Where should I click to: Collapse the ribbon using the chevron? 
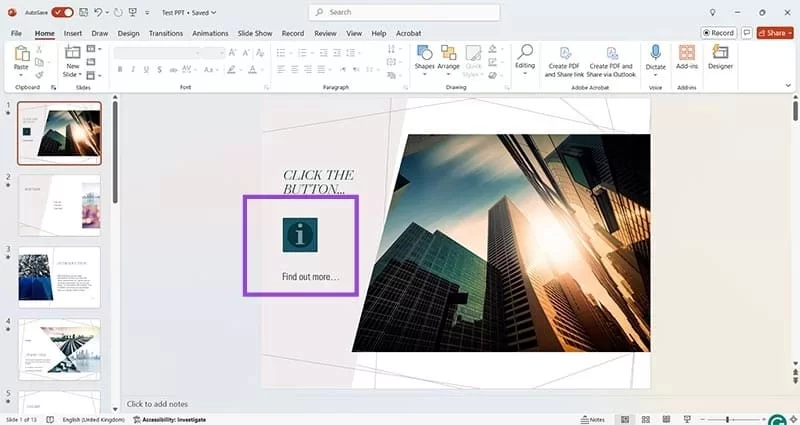[x=789, y=87]
